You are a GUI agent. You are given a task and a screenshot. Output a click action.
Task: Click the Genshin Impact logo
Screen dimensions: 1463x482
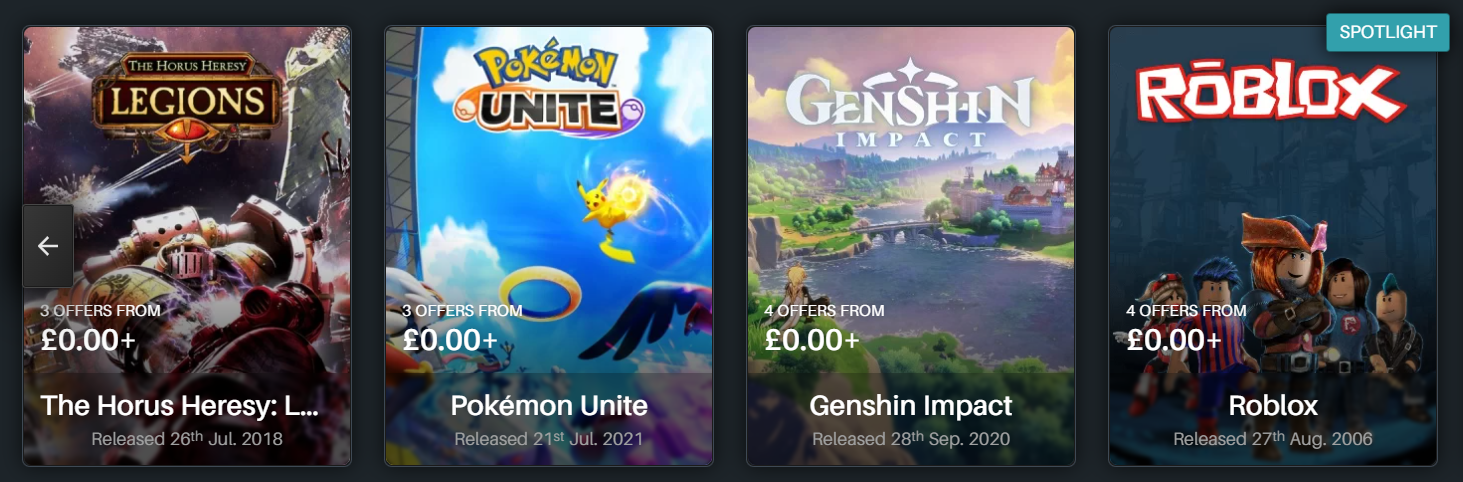pyautogui.click(x=909, y=103)
